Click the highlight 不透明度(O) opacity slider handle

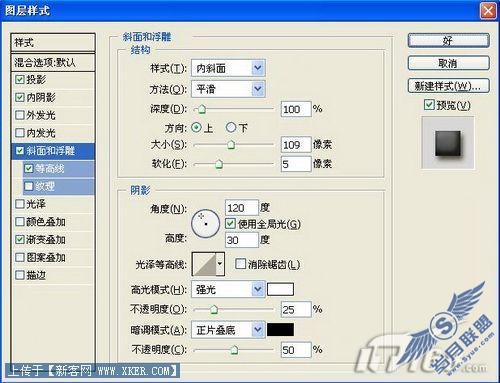point(214,310)
